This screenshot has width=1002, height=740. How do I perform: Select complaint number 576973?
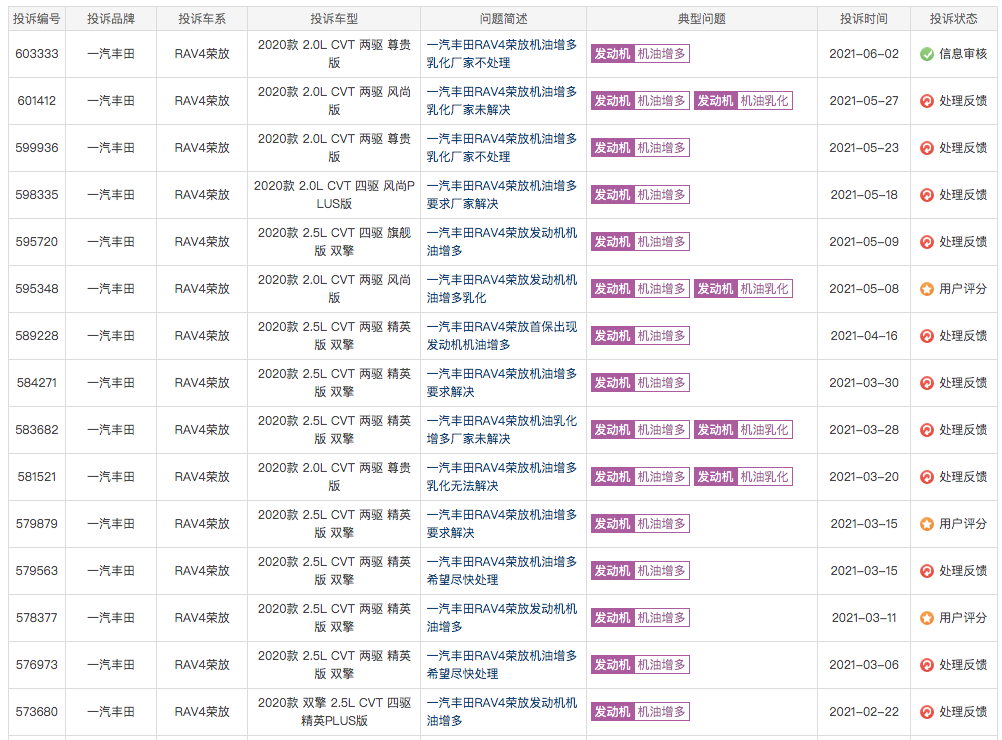click(37, 665)
